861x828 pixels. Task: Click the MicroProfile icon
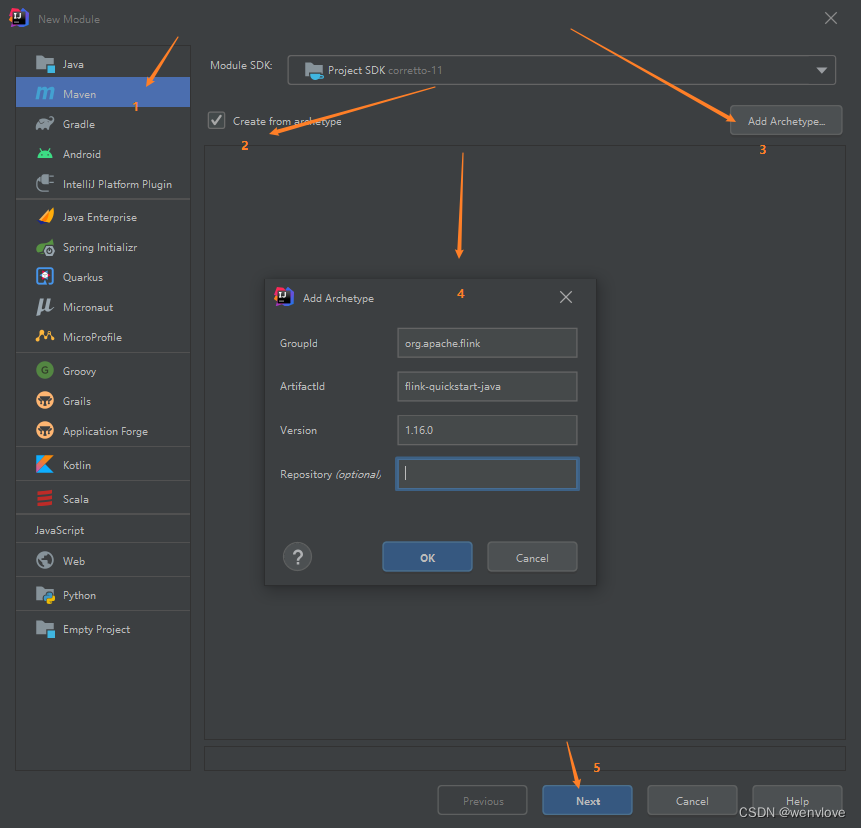45,336
